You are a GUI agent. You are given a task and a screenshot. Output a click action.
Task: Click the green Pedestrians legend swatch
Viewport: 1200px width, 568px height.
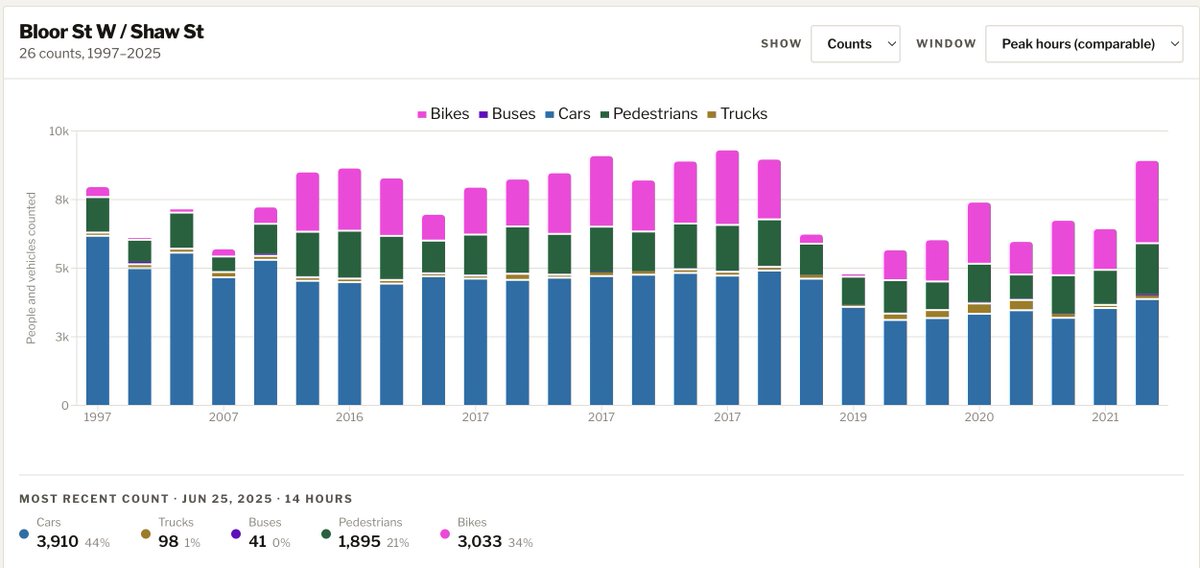tap(604, 115)
